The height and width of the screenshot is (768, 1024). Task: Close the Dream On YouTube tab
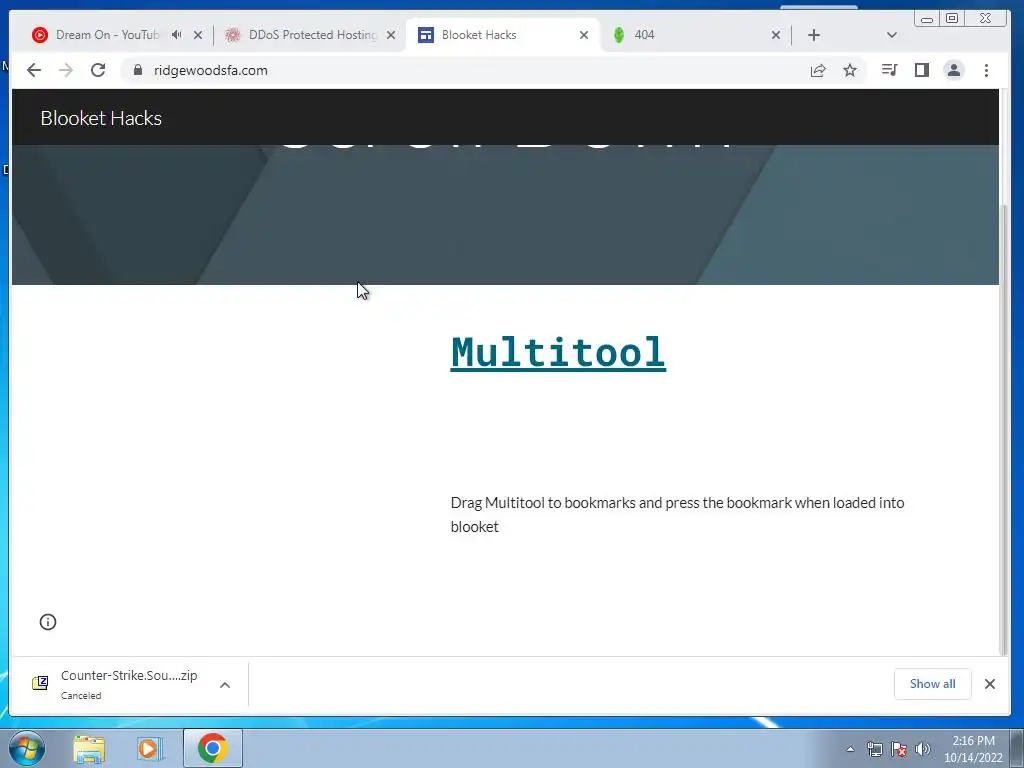click(198, 35)
